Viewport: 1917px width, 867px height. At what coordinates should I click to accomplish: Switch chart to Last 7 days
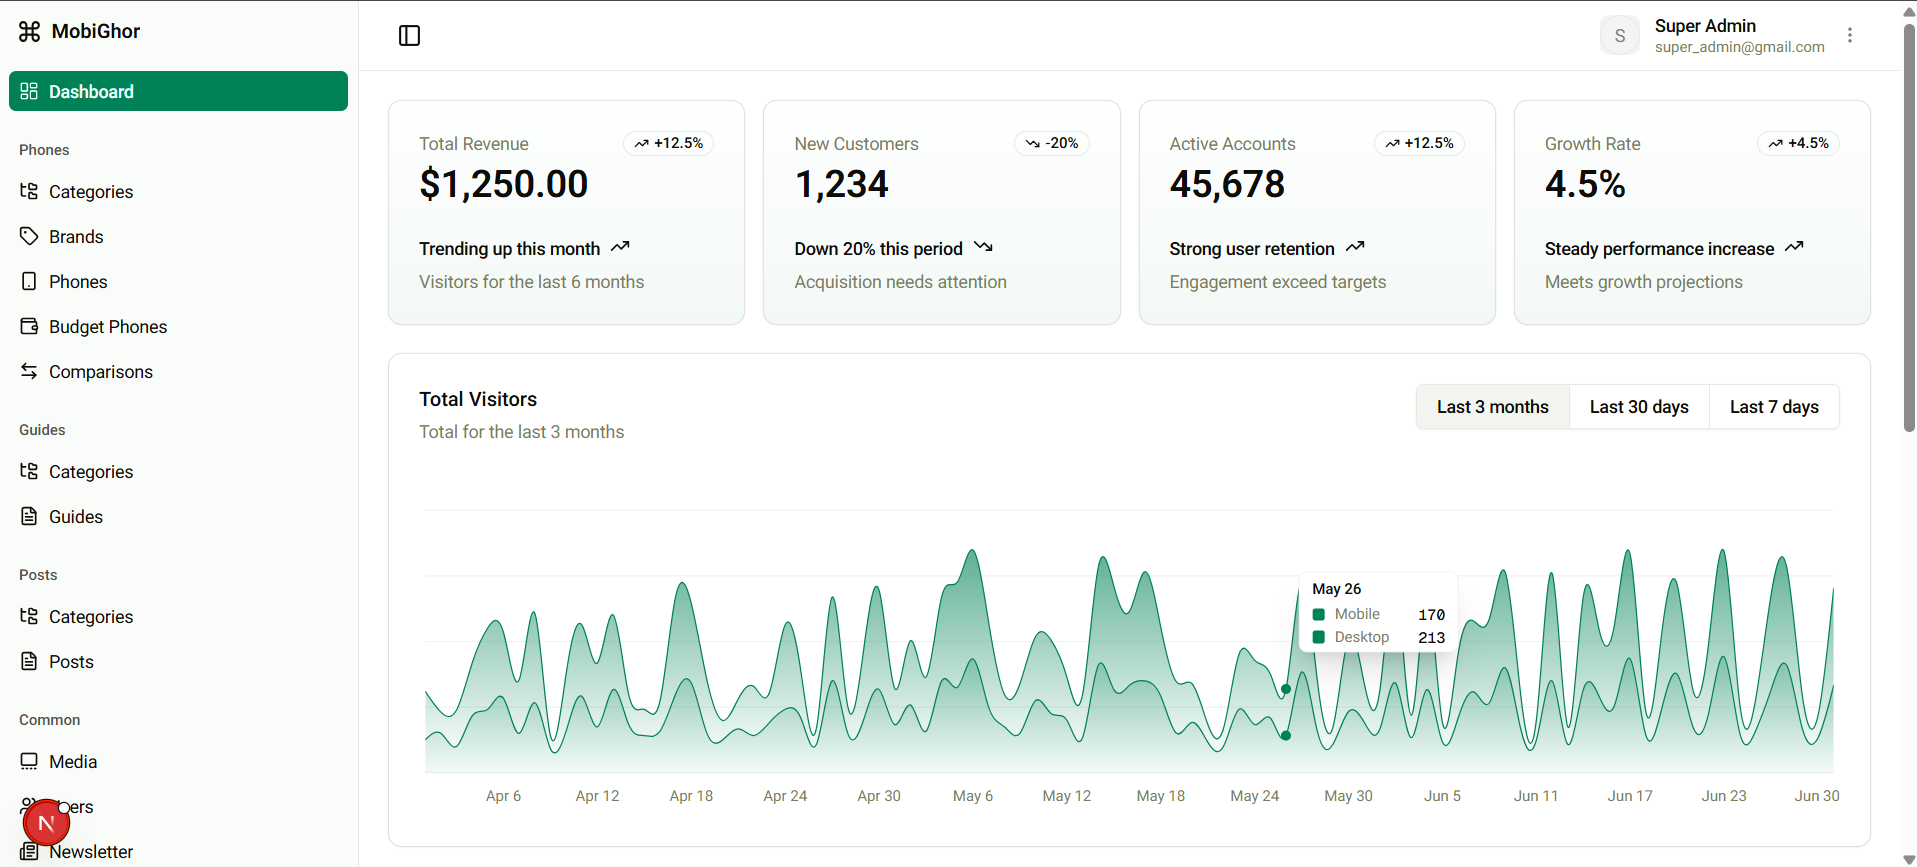point(1773,407)
